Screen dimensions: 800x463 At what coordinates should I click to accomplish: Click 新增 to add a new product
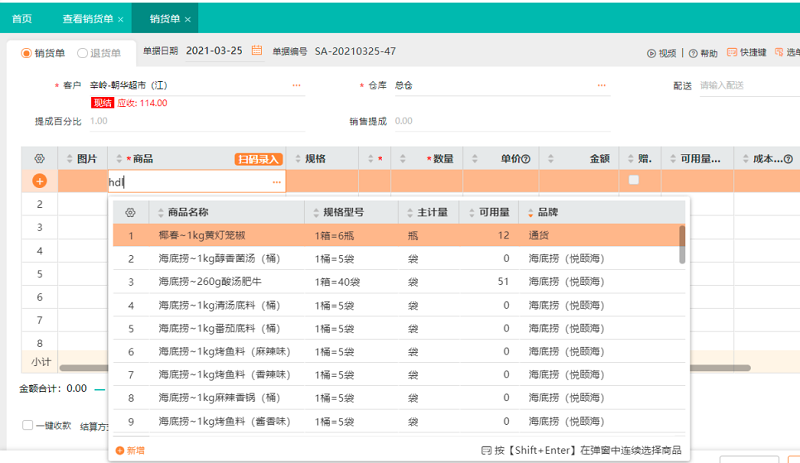(130, 450)
